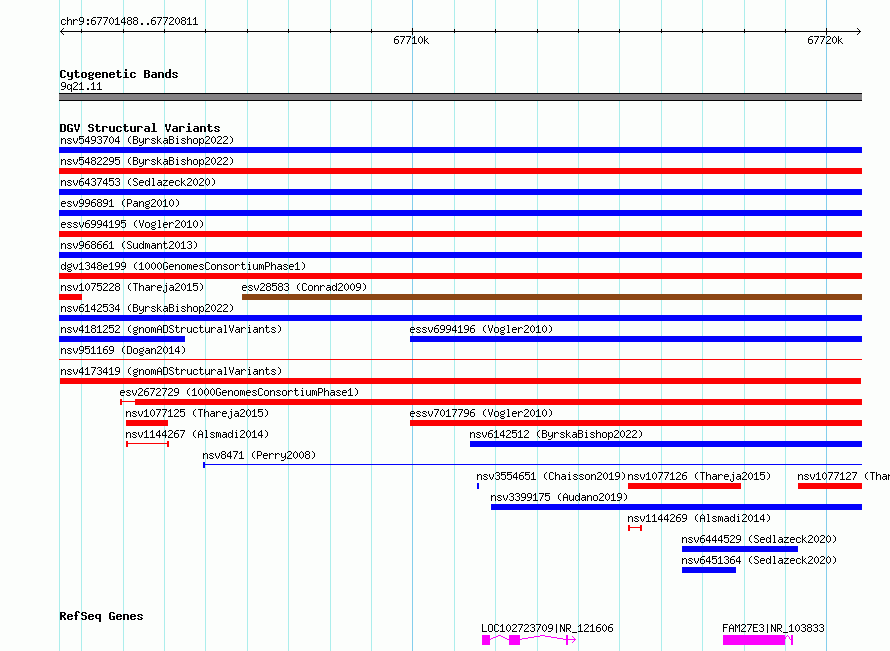The height and width of the screenshot is (651, 890).
Task: Select the nsv951169 (Dogan2014) label
Action: point(123,350)
